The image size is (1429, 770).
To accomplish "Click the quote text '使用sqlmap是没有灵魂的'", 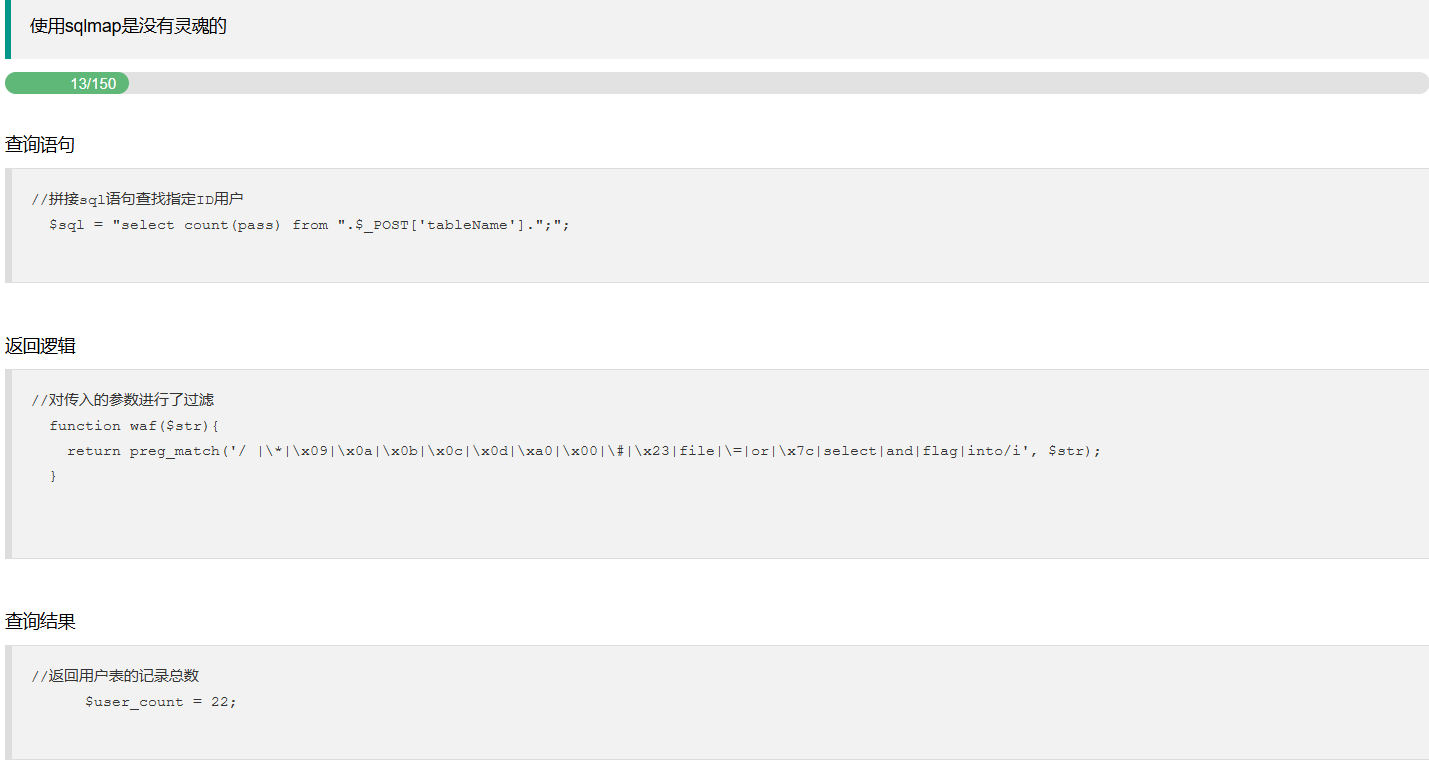I will tap(128, 26).
